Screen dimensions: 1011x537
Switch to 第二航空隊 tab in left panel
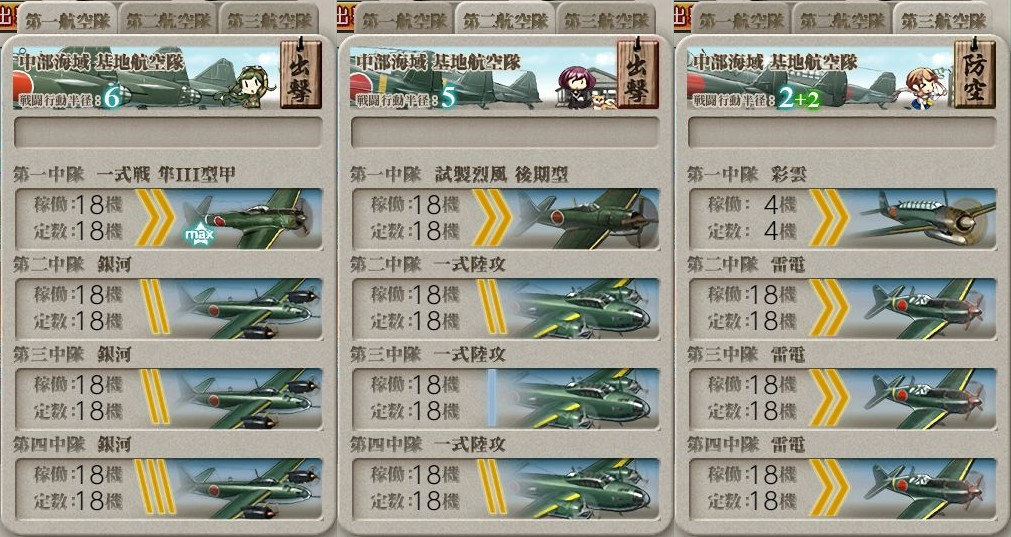tap(168, 20)
